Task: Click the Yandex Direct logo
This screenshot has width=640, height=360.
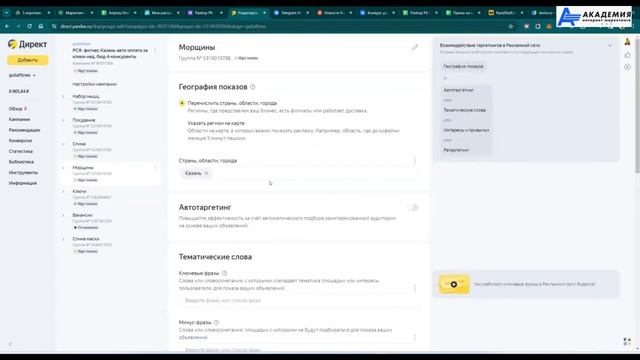Action: click(x=27, y=44)
